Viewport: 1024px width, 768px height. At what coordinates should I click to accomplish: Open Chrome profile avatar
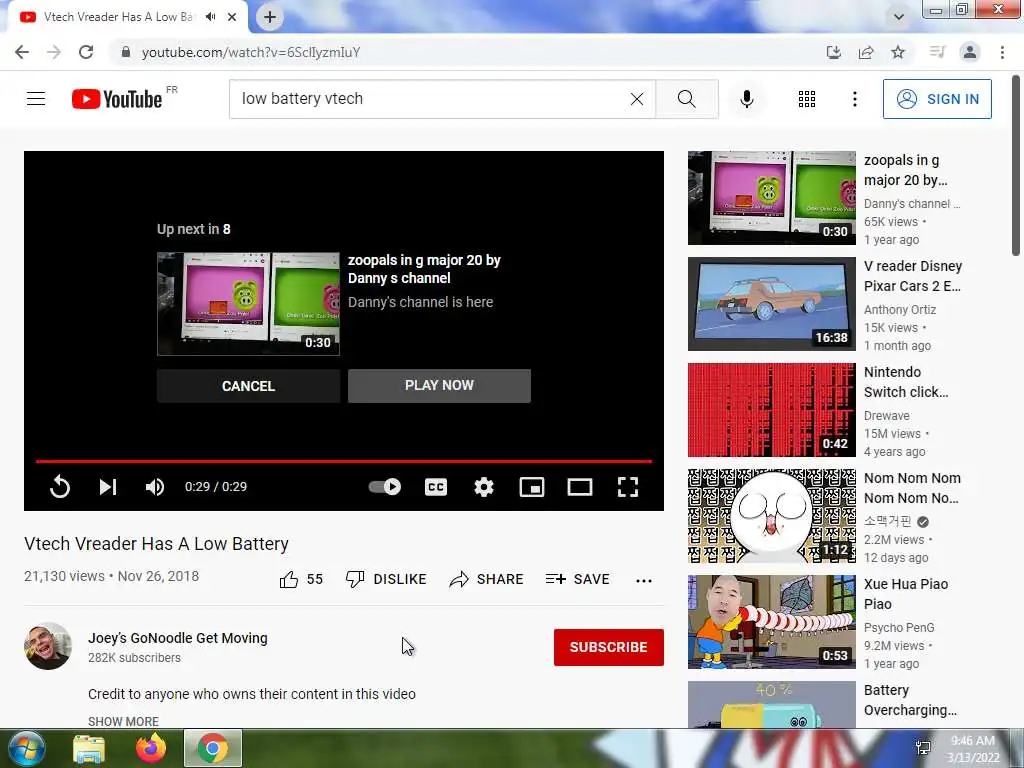coord(970,52)
